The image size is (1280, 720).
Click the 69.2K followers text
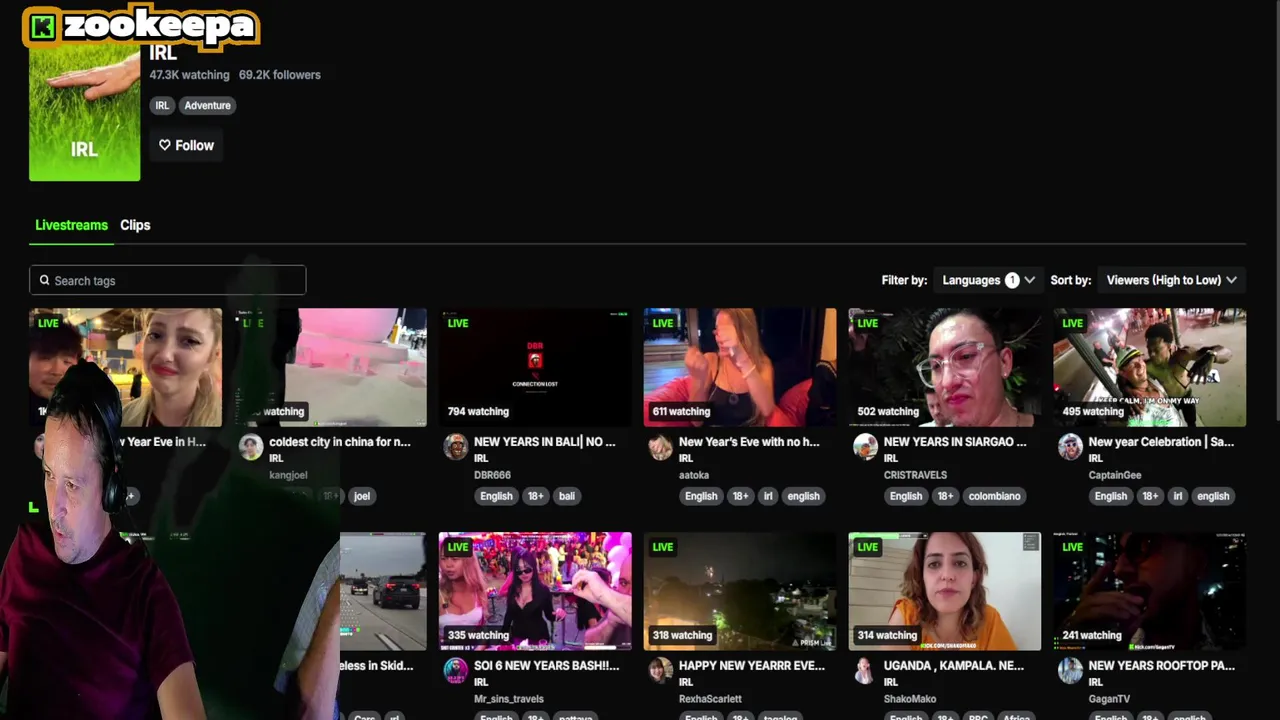point(280,75)
